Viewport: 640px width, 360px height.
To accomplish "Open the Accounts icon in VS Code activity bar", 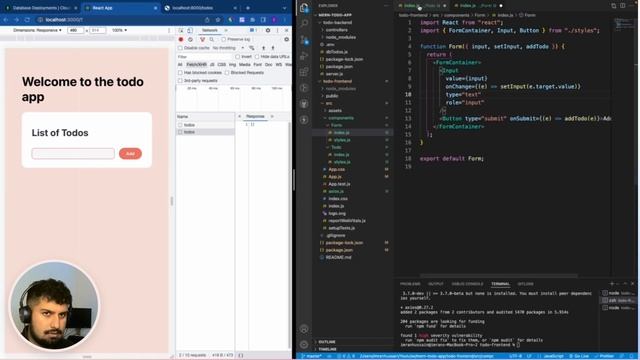I will tap(304, 329).
